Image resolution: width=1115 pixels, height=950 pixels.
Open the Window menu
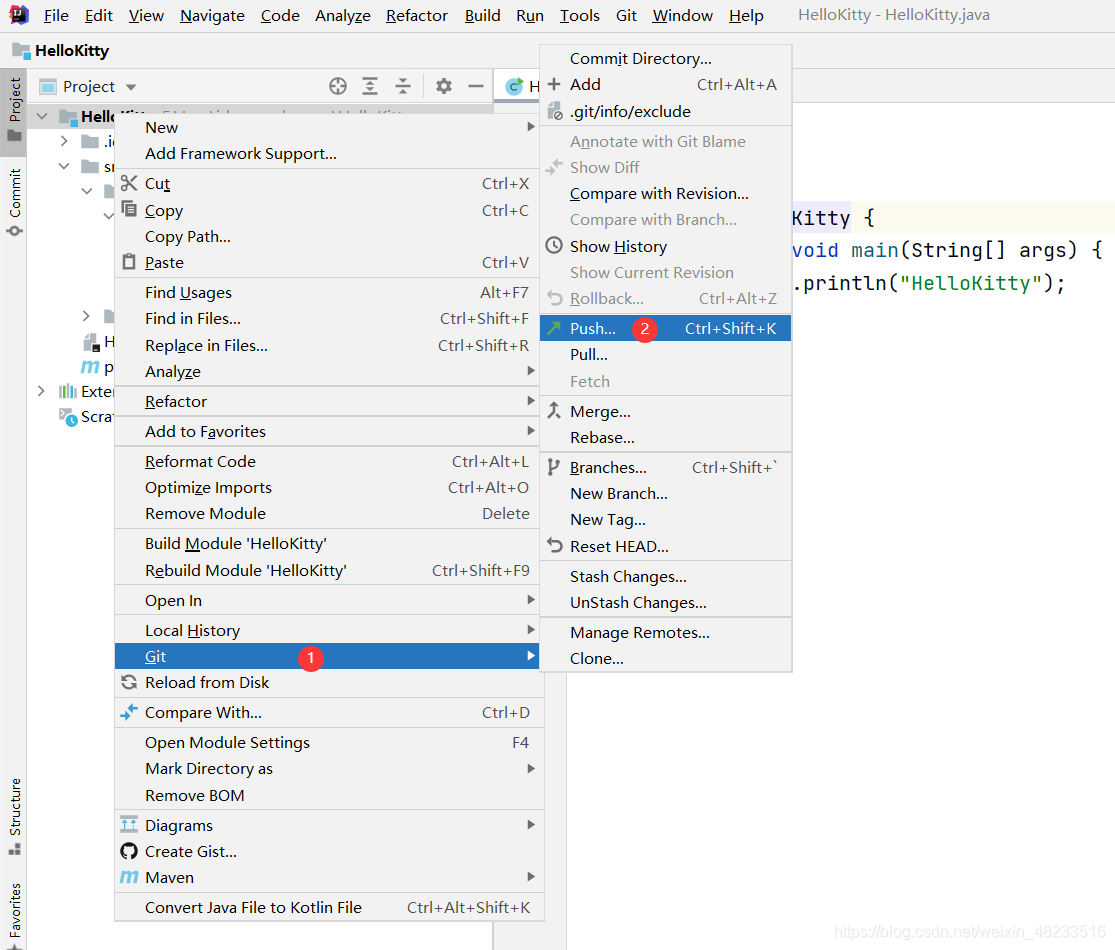[683, 16]
